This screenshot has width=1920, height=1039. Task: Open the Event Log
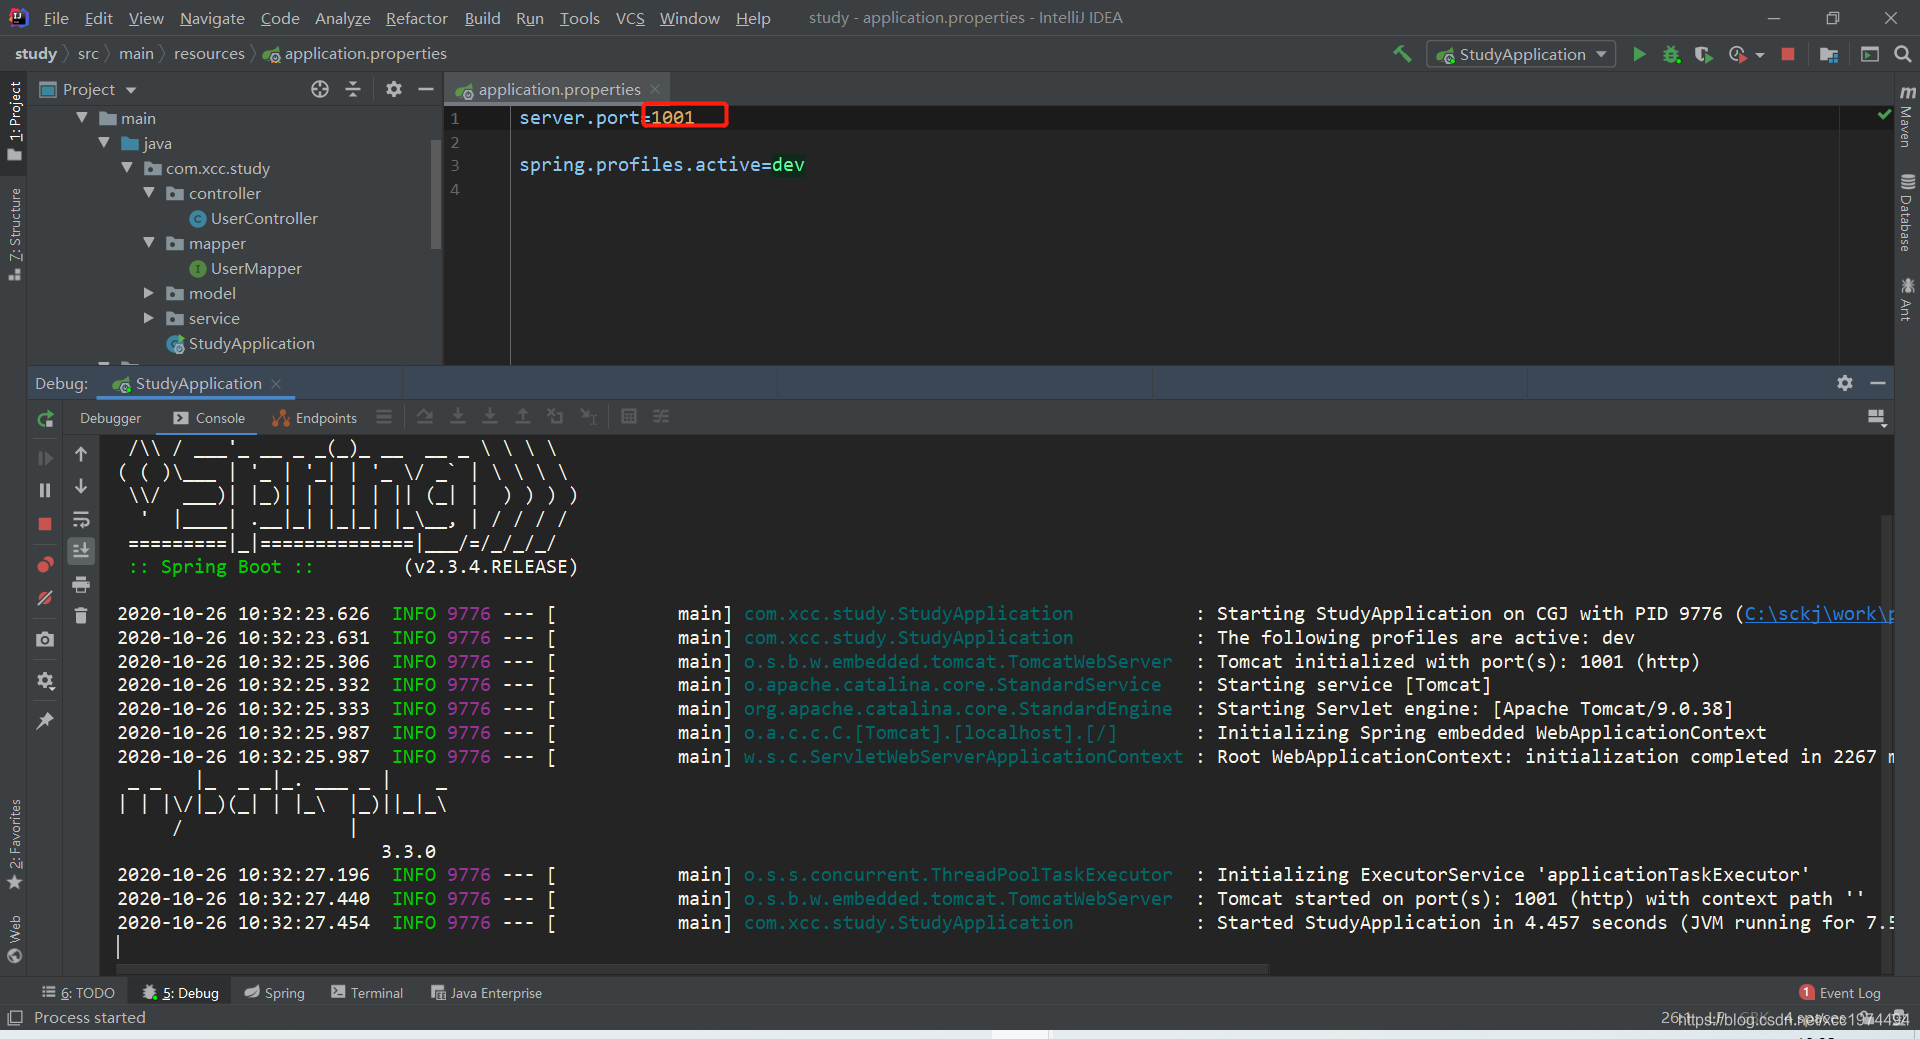(x=1840, y=992)
